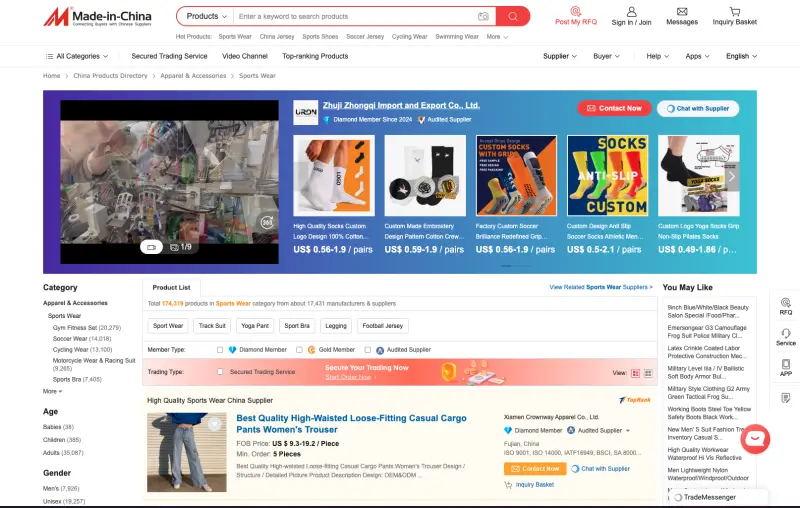
Task: Switch to grid view icon
Action: (x=648, y=373)
